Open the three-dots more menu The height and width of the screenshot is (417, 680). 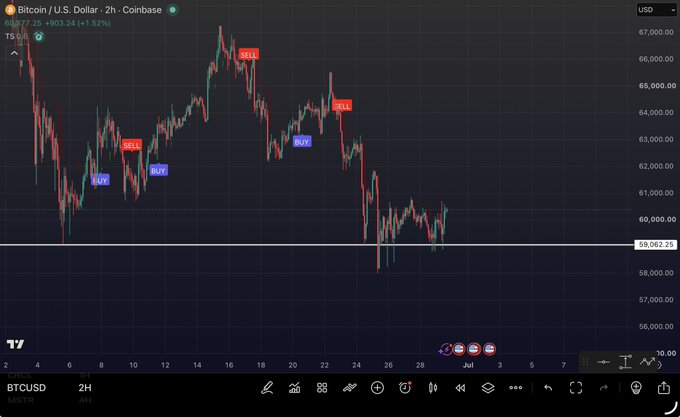click(x=516, y=388)
